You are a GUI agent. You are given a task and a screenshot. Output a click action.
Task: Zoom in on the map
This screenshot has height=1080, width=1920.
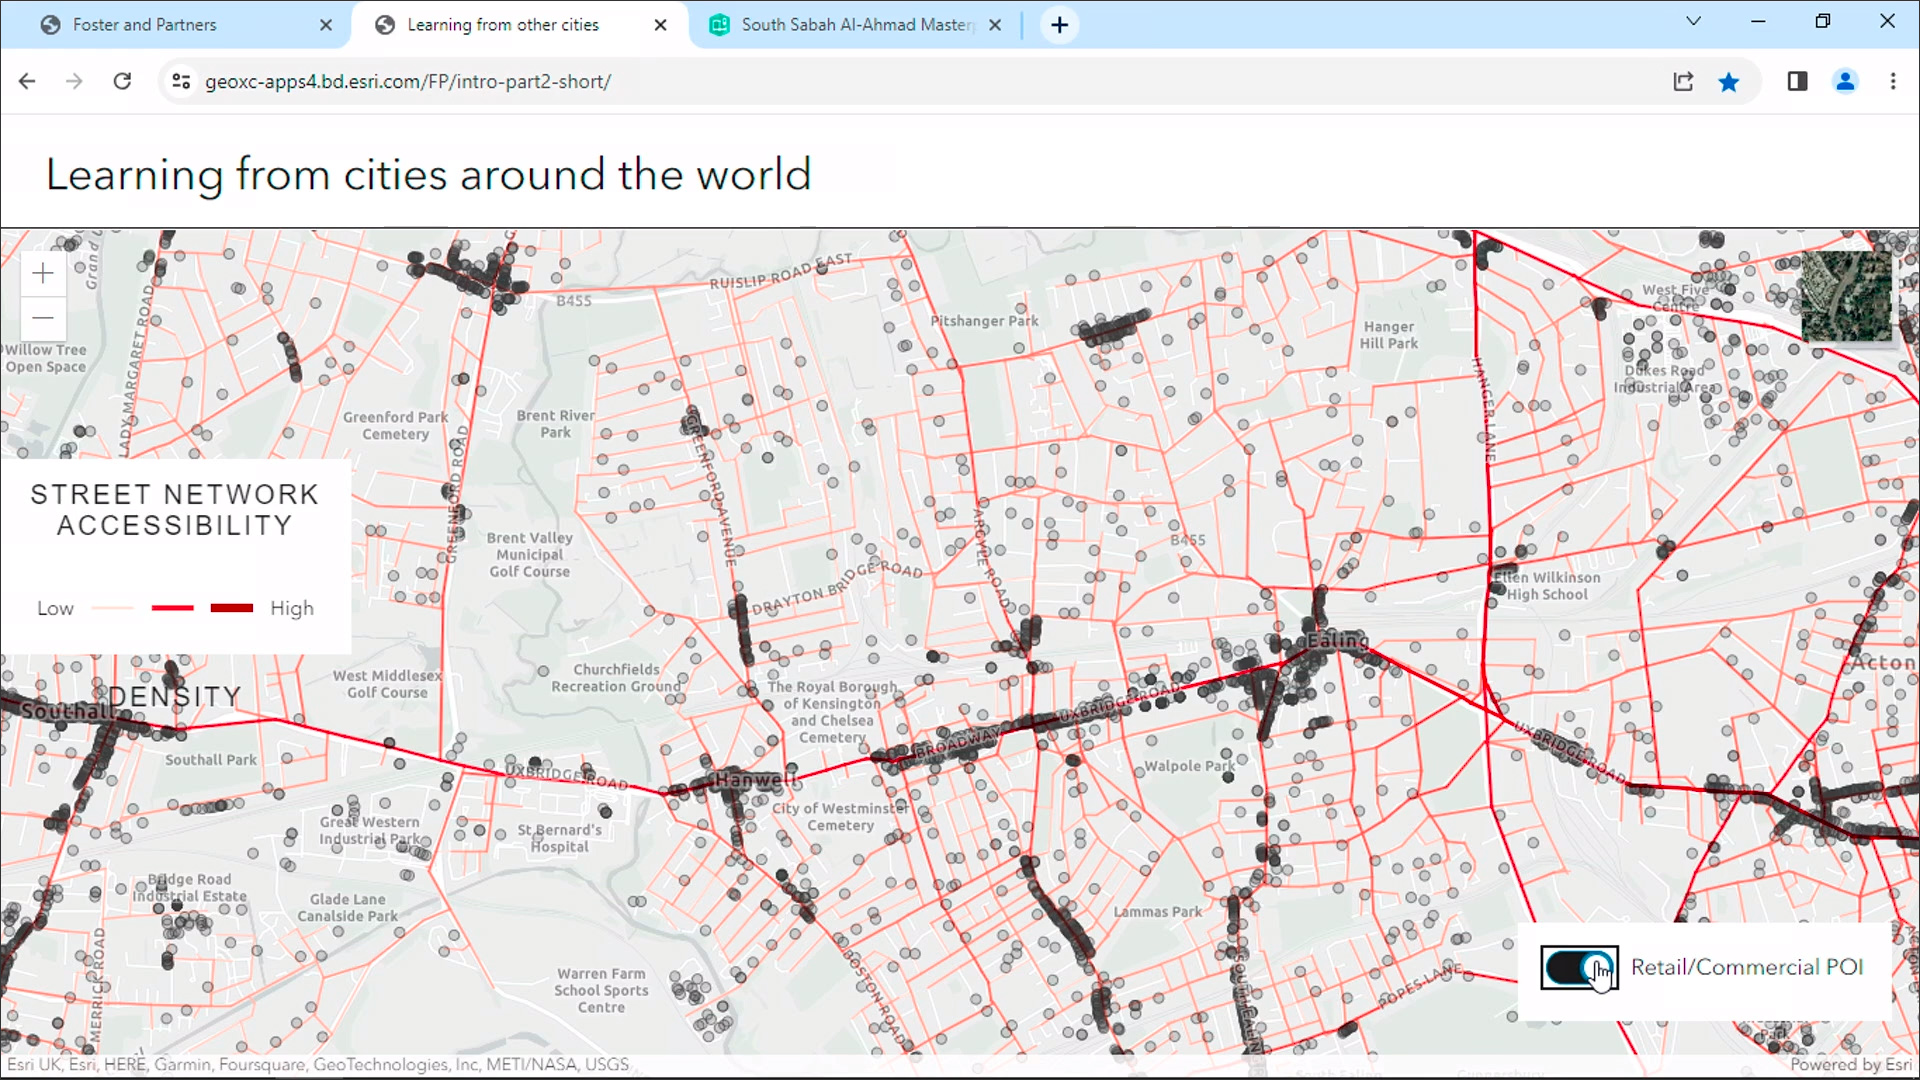pos(43,273)
